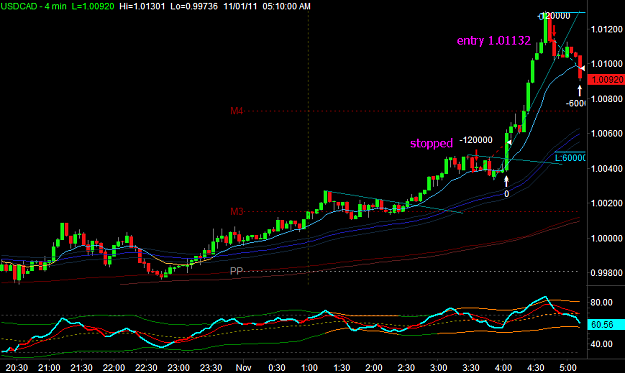Click the 3:00 time axis label

438,367
